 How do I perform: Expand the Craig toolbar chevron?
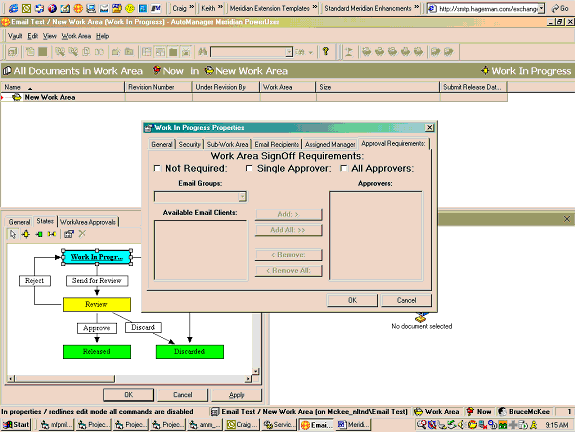point(191,7)
